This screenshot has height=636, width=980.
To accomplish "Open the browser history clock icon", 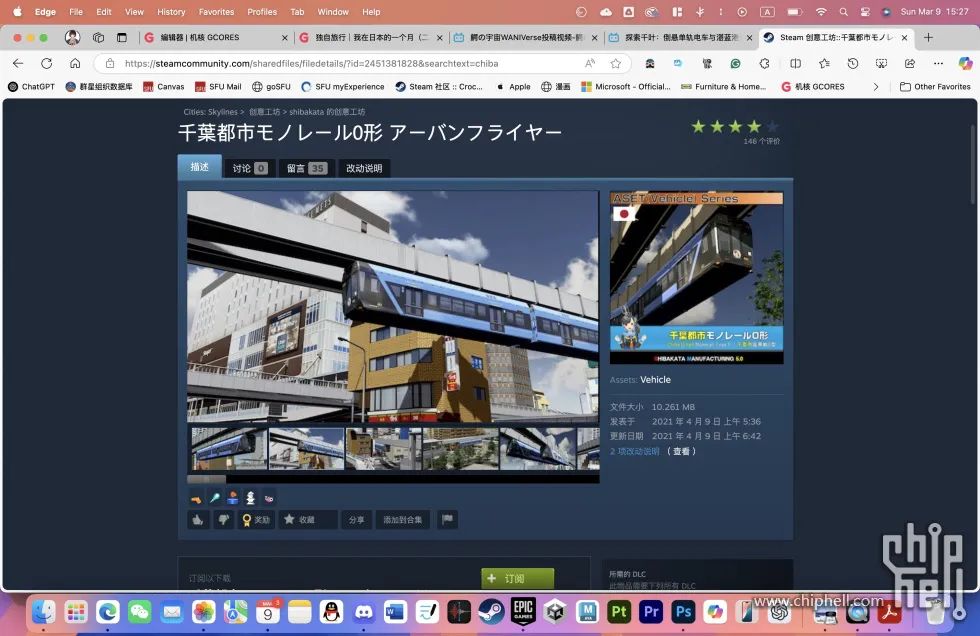I will [852, 63].
